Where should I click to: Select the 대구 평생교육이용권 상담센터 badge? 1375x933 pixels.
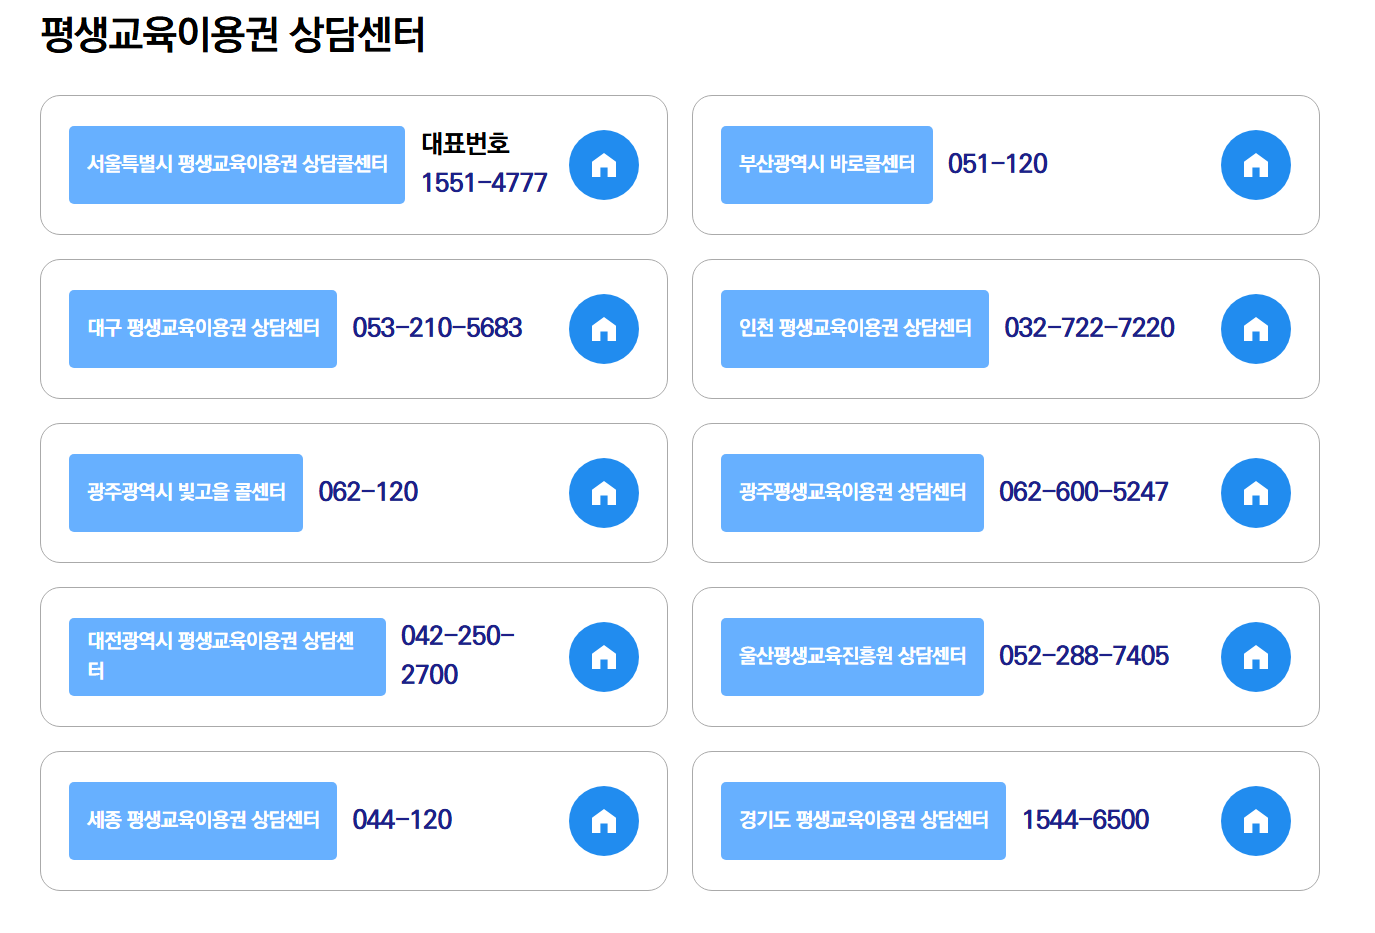point(202,328)
